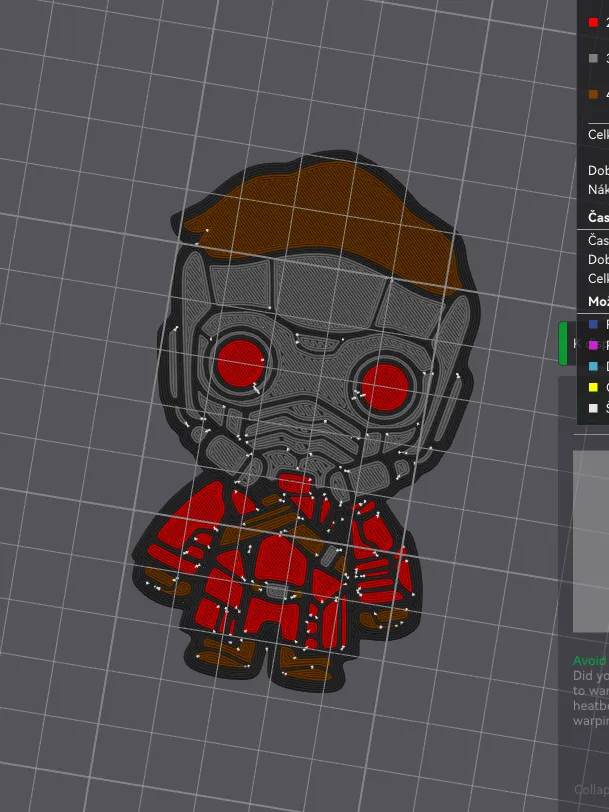Toggle the cyan square display option
The image size is (609, 812).
594,366
